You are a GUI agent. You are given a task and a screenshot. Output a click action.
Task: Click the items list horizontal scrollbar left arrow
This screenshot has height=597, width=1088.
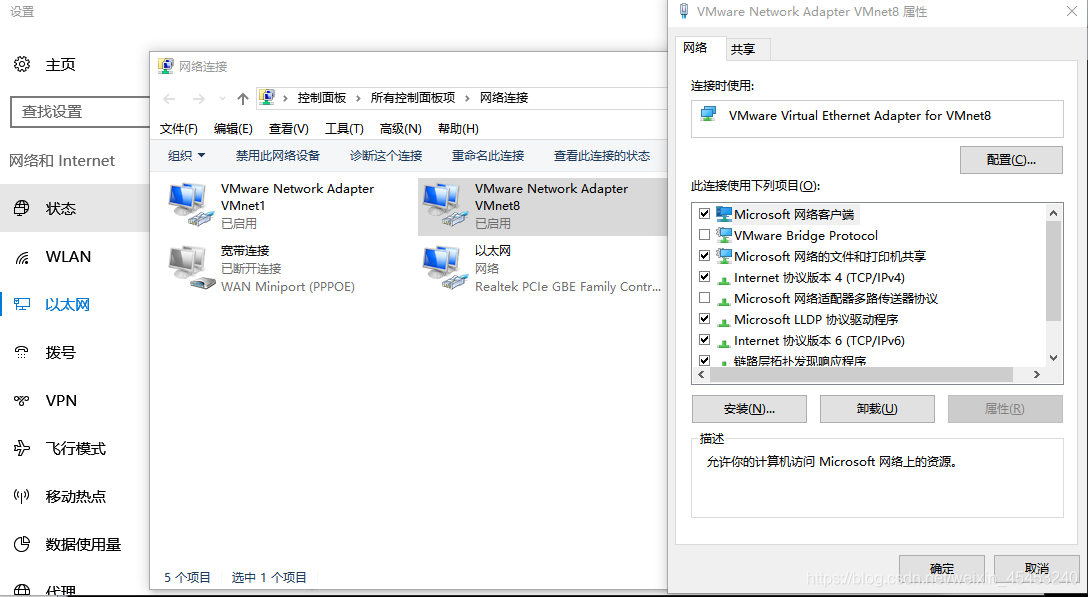(x=701, y=374)
